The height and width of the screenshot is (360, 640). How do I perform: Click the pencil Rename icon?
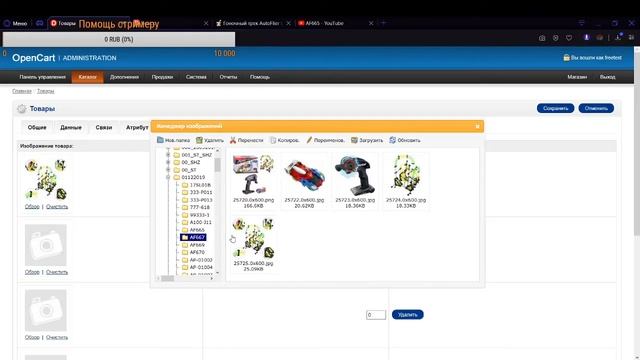click(309, 140)
